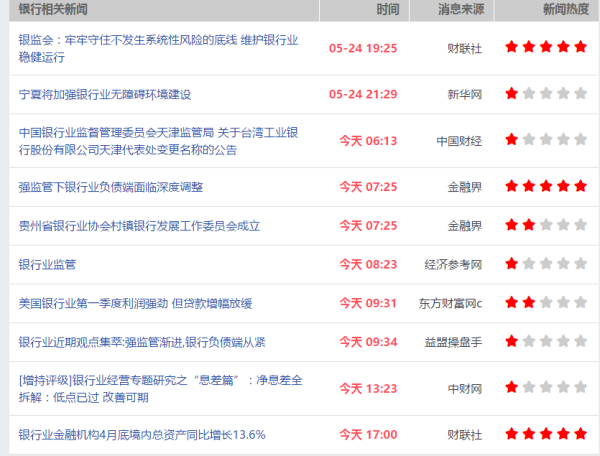Image resolution: width=600 pixels, height=456 pixels.
Task: Click the 今天 13:23 timestamp
Action: [368, 389]
